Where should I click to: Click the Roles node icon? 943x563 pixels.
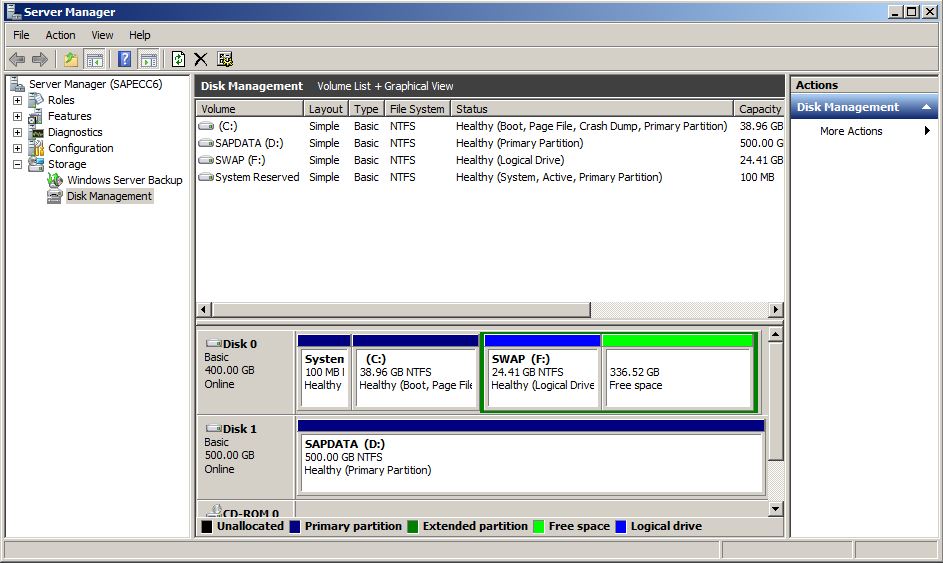[x=37, y=100]
